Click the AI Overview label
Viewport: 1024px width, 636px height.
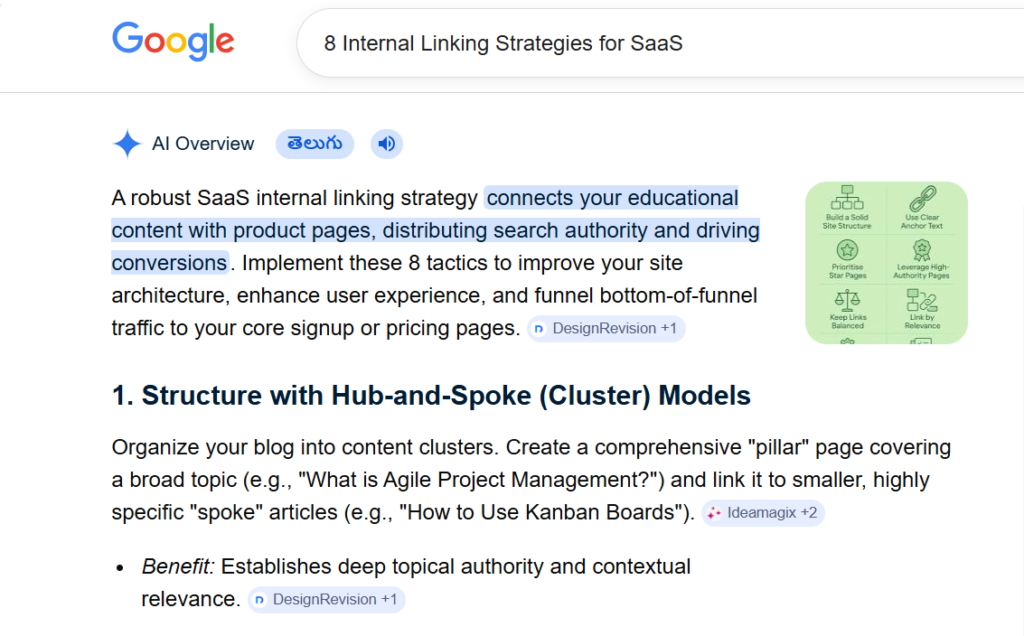tap(203, 144)
